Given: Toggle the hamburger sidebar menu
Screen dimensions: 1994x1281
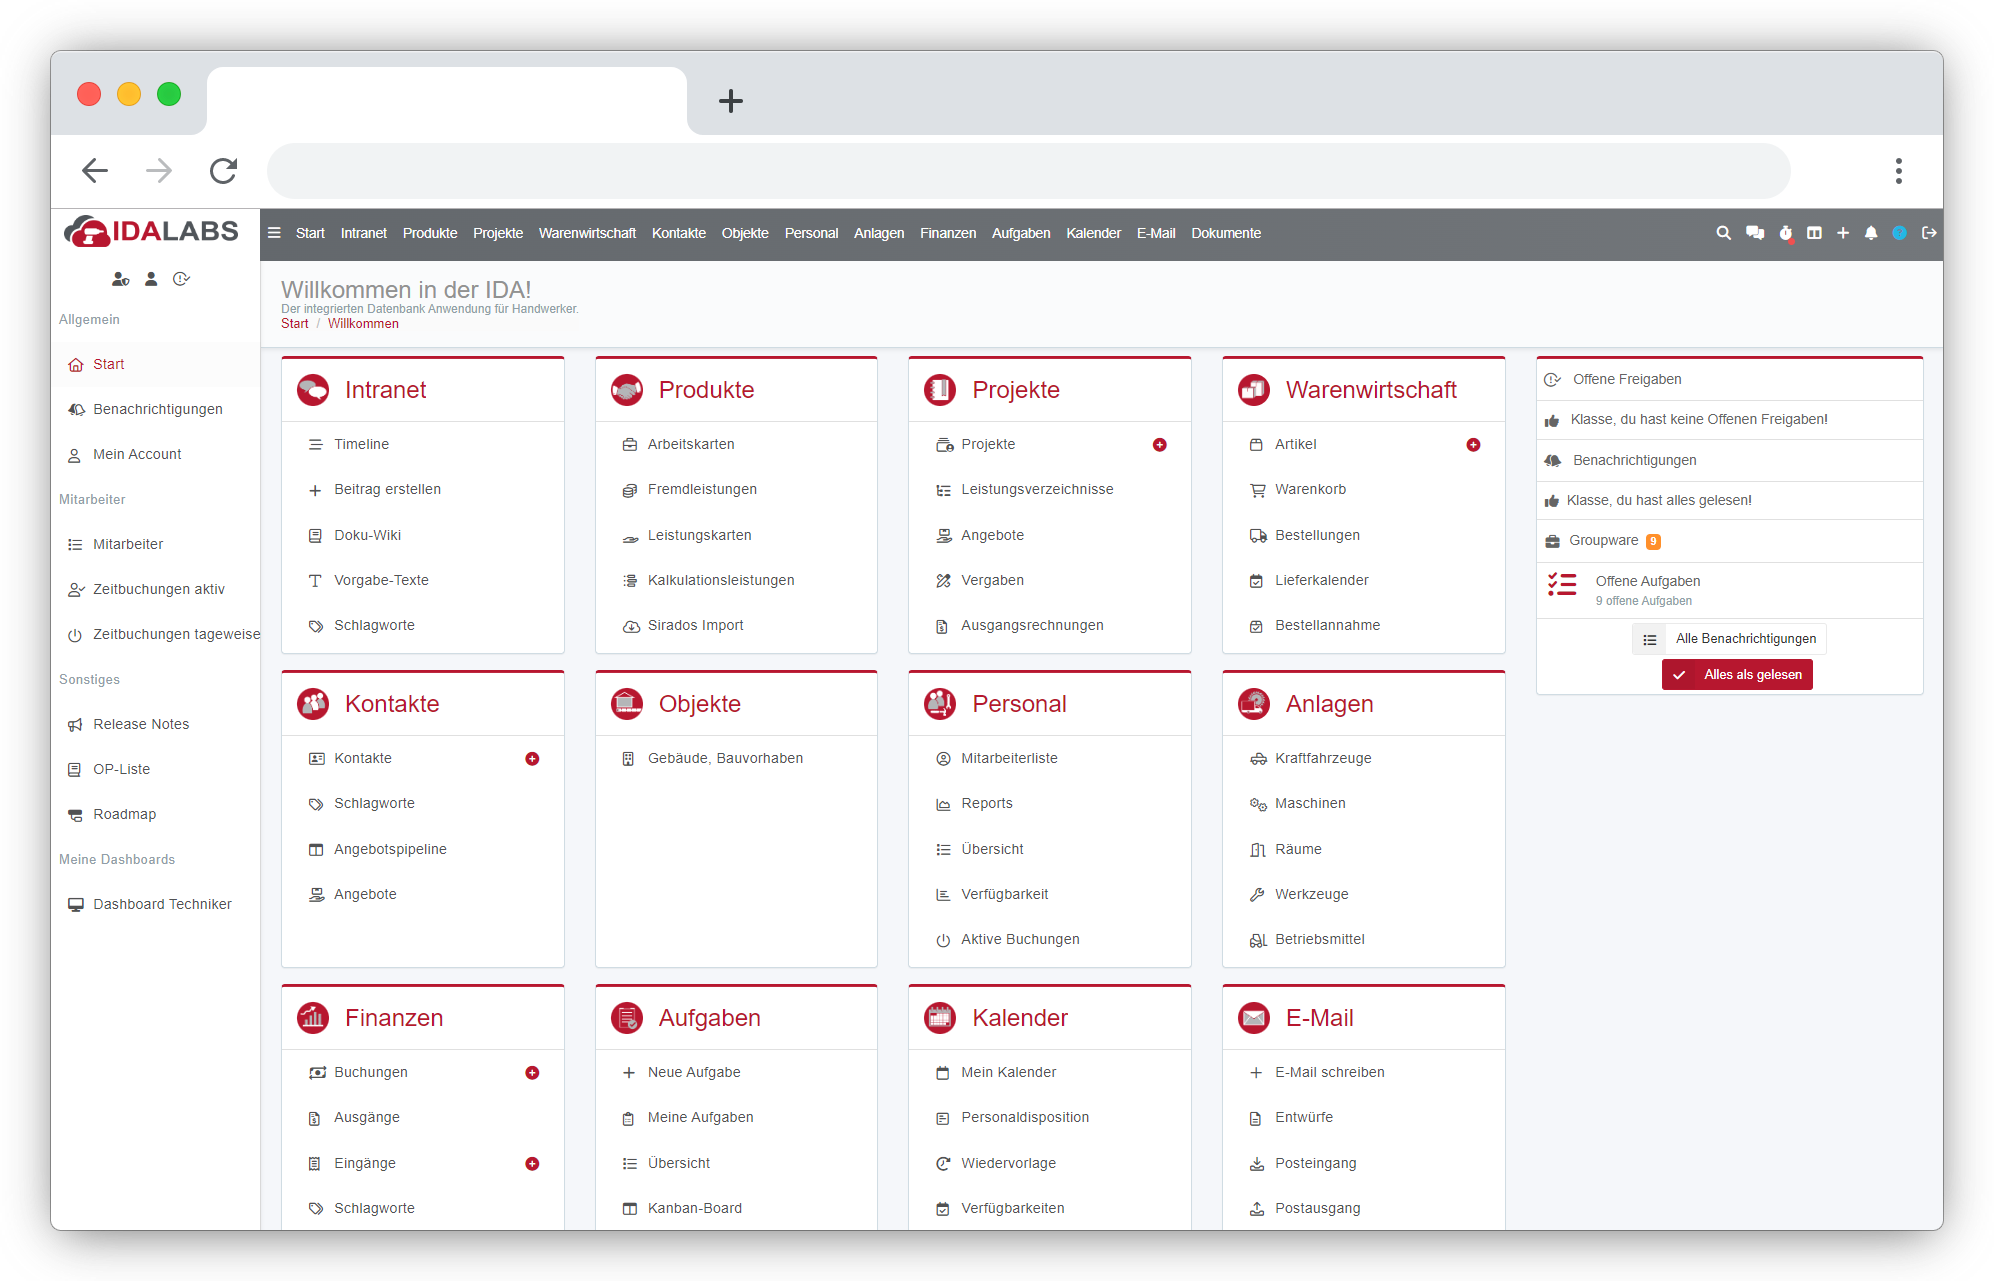Looking at the screenshot, I should click(x=274, y=233).
